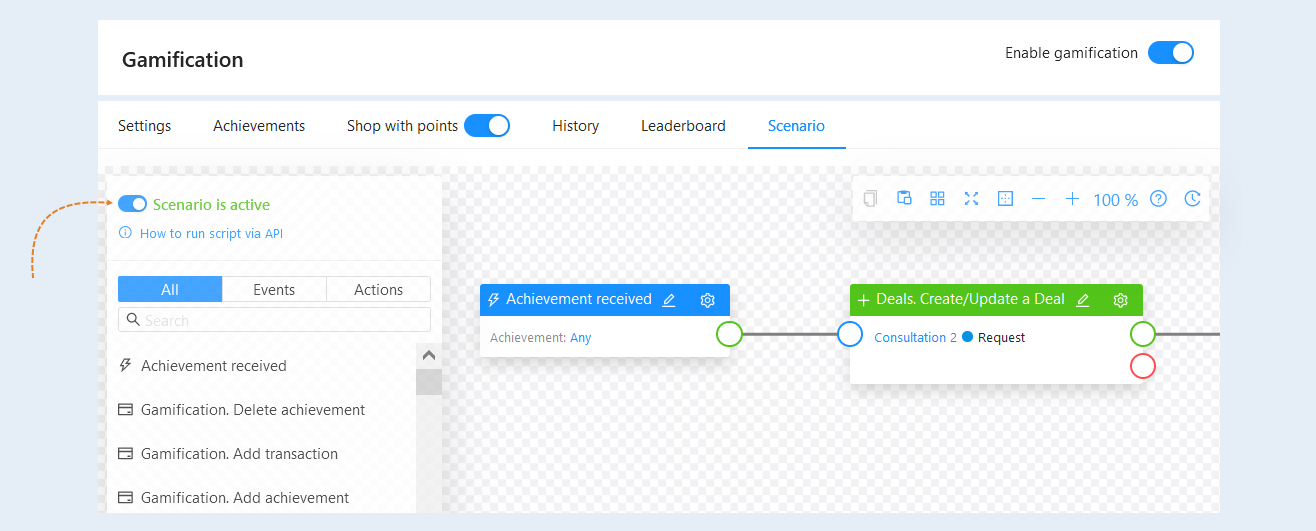Click the grid arrange icon in toolbar

937,198
